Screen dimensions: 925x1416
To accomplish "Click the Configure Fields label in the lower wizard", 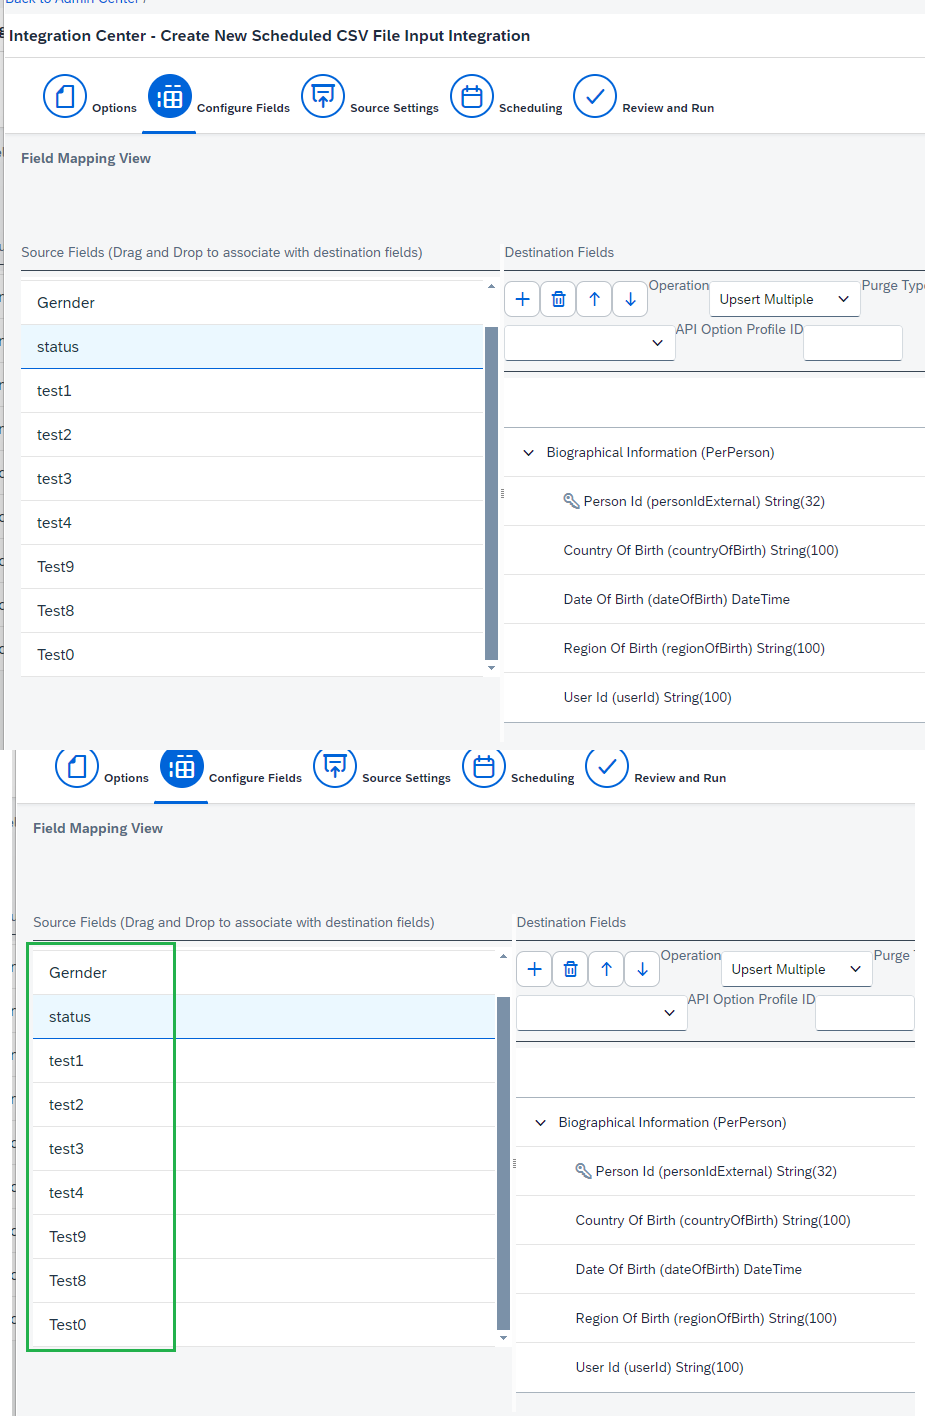I will 255,778.
